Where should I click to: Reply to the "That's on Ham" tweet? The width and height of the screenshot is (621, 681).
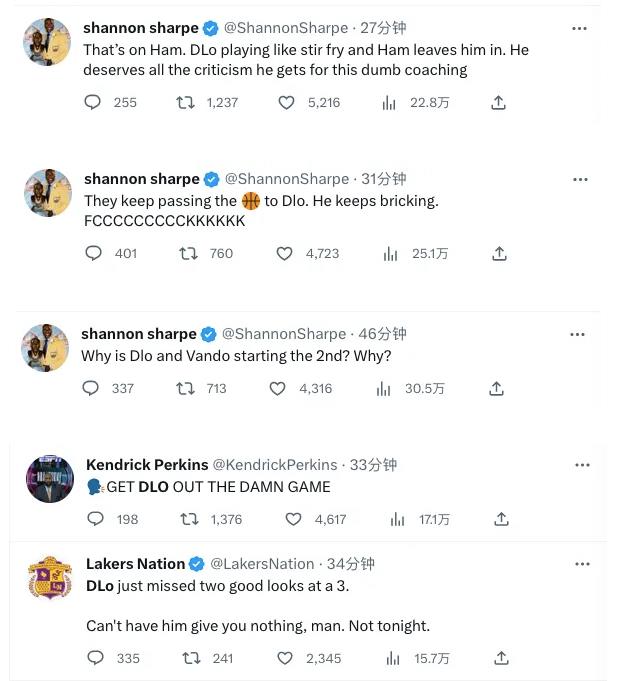point(93,102)
